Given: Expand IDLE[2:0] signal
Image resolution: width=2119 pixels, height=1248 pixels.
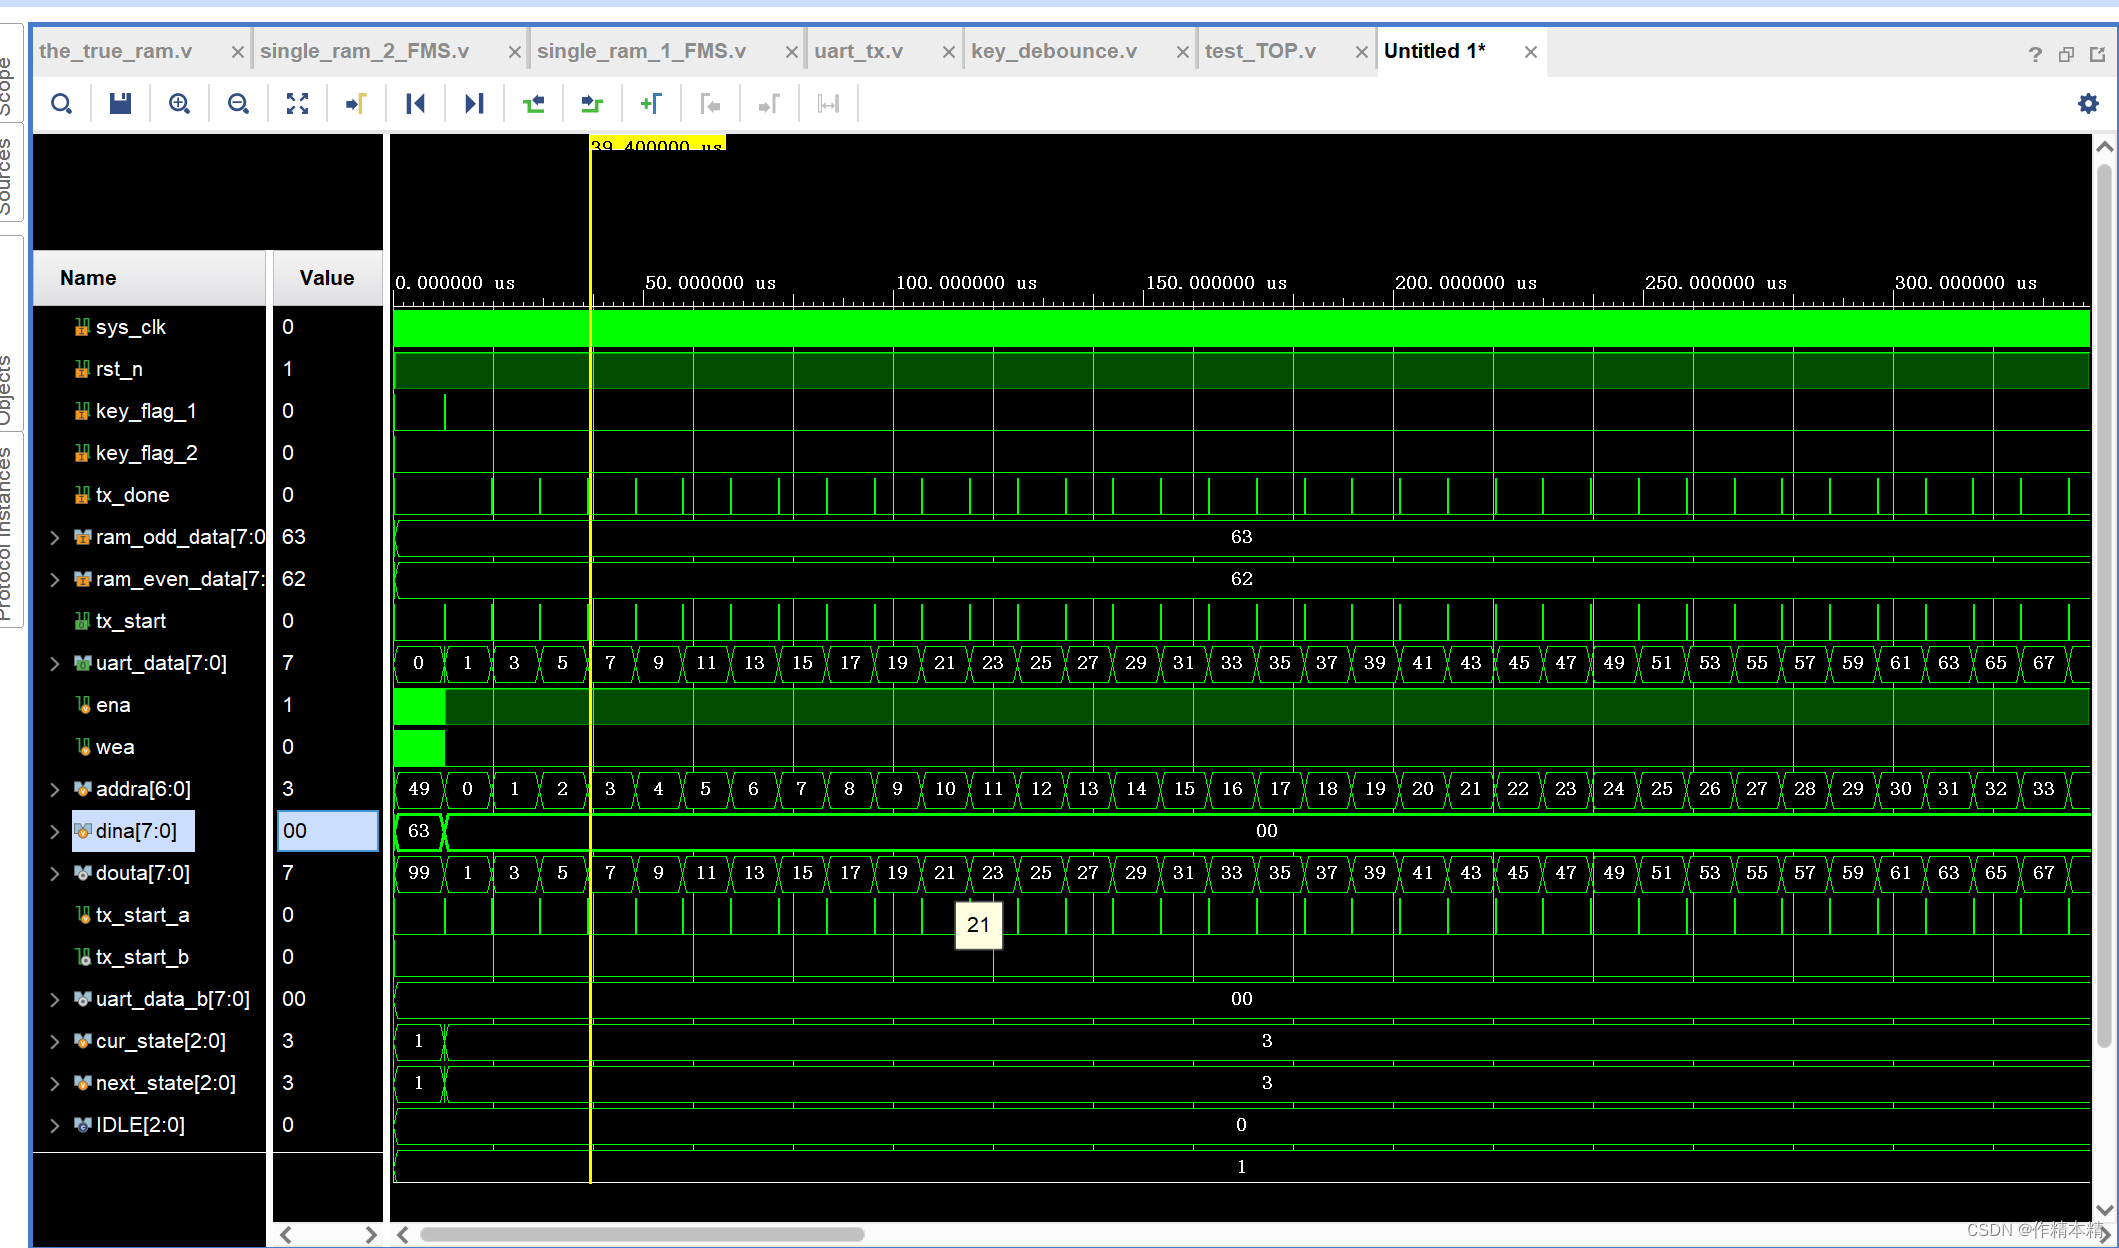Looking at the screenshot, I should point(55,1125).
